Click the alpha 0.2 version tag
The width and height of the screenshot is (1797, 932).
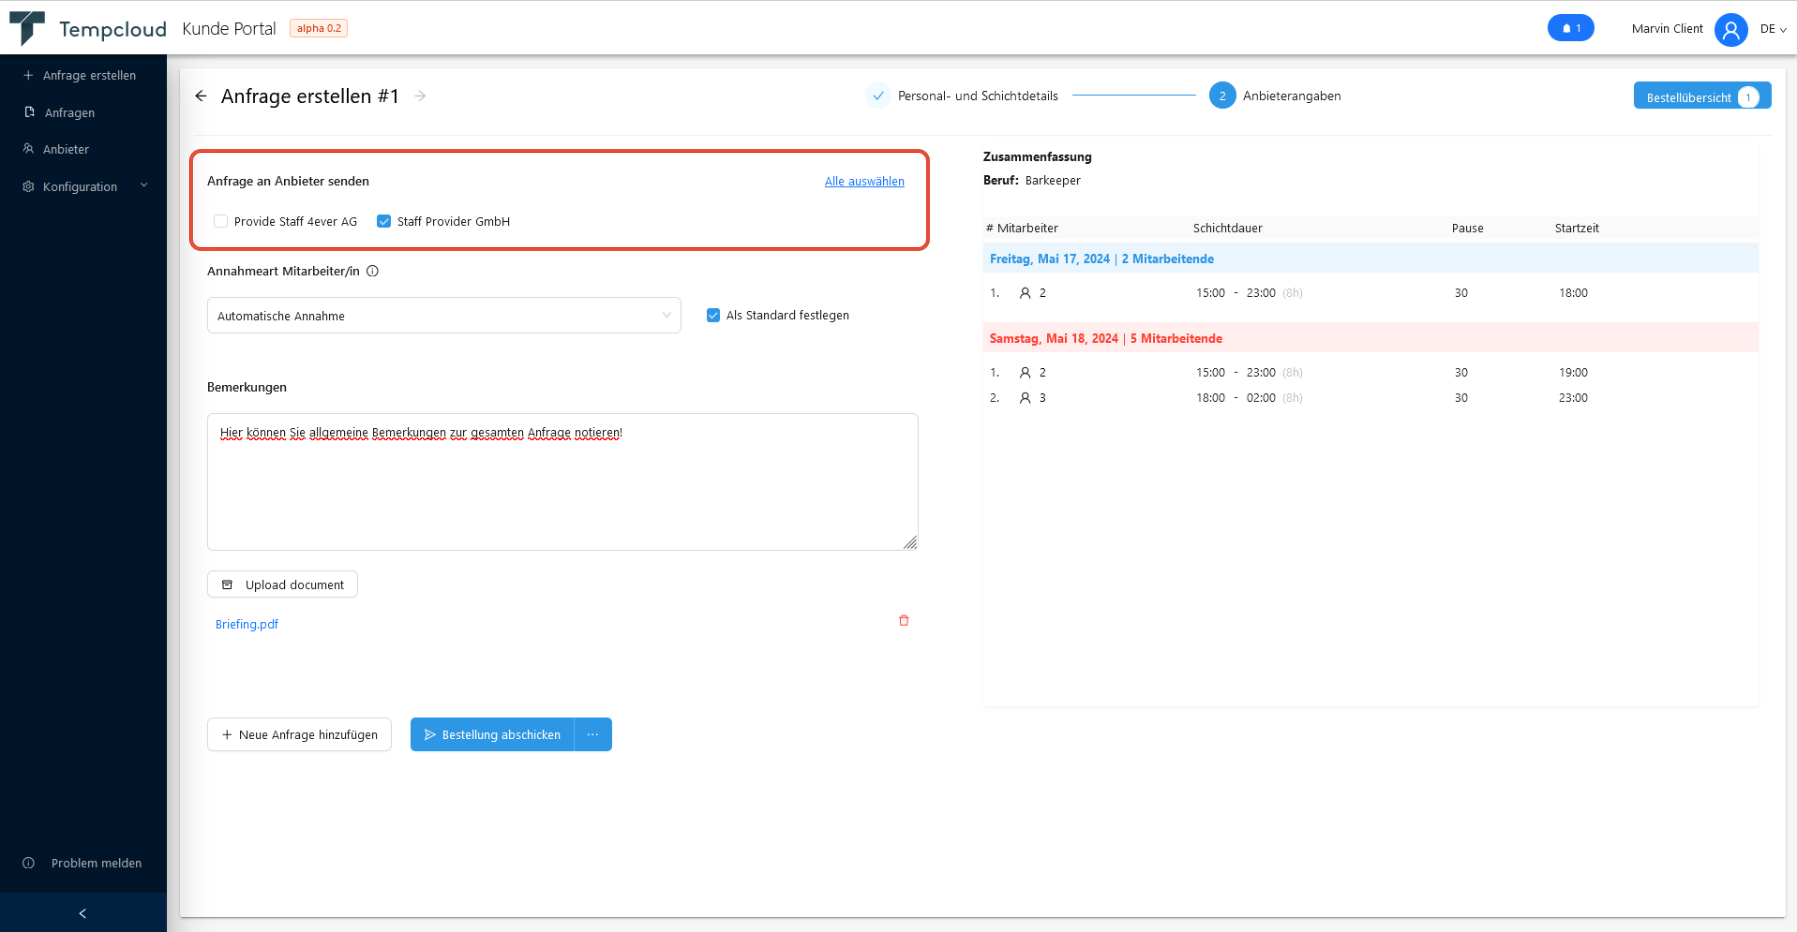(x=319, y=29)
